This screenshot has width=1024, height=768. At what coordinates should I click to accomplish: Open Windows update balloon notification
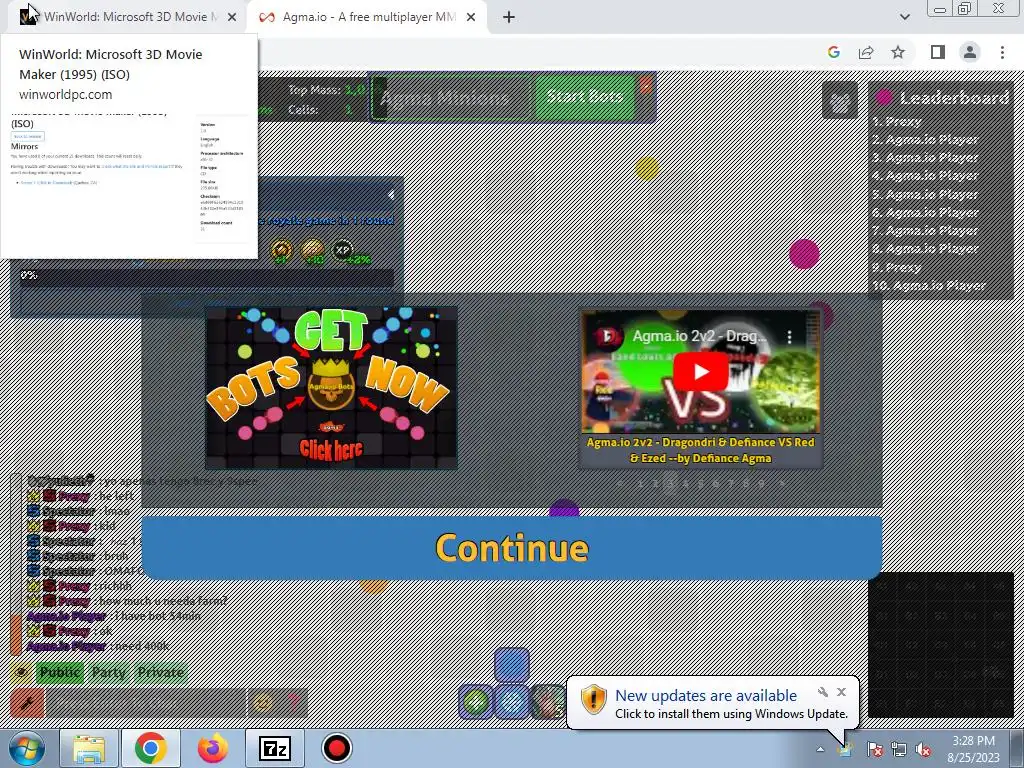pos(713,703)
